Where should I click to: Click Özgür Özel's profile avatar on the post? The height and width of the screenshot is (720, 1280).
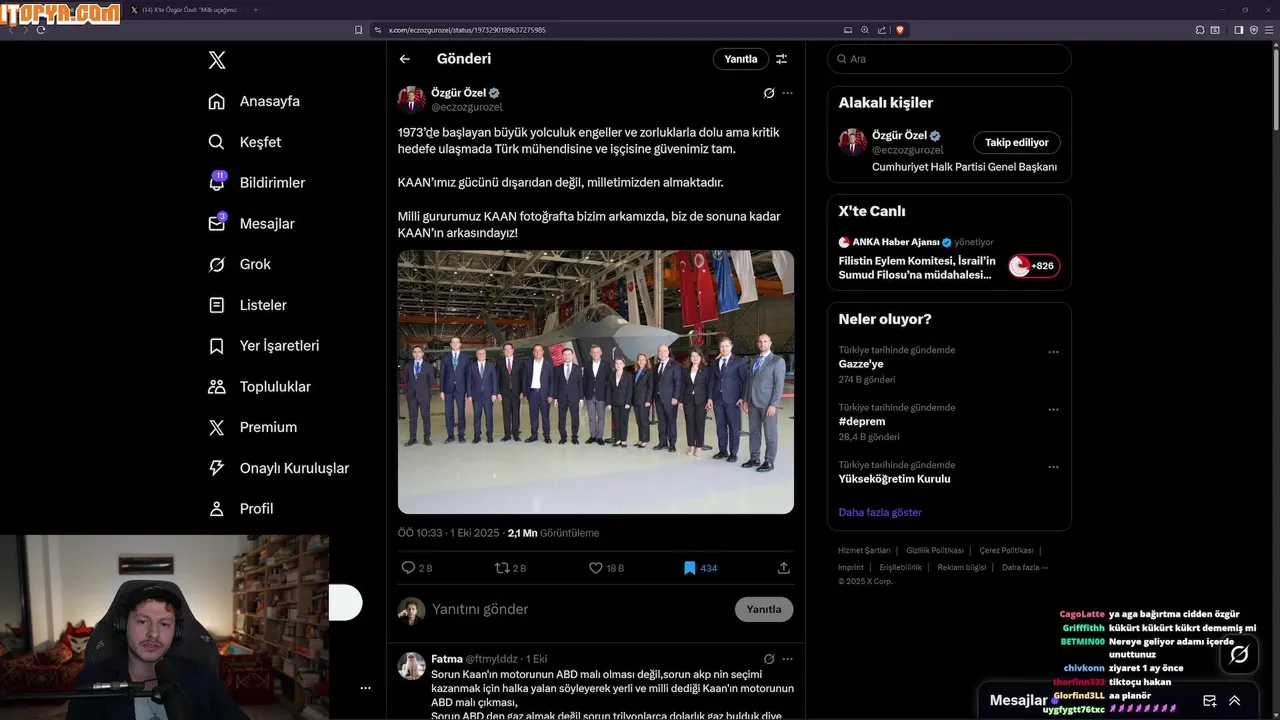(x=412, y=100)
